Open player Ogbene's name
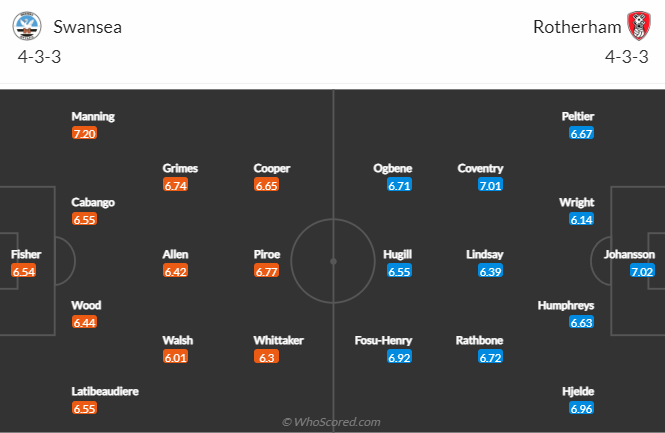This screenshot has width=665, height=433. [392, 169]
